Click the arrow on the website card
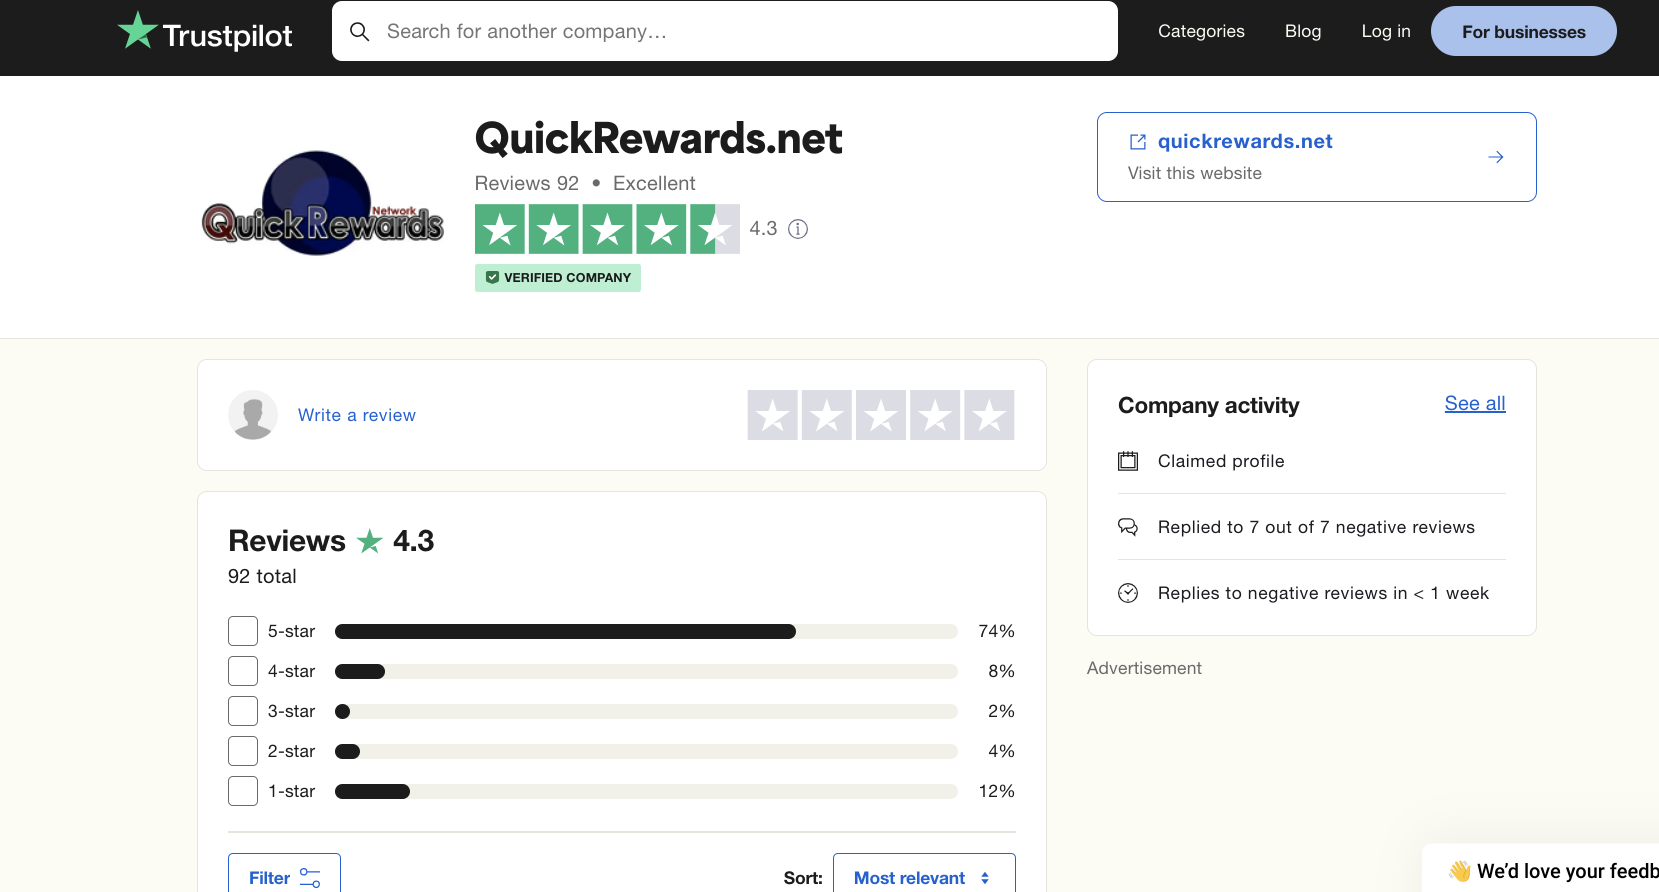The width and height of the screenshot is (1659, 892). [1496, 157]
